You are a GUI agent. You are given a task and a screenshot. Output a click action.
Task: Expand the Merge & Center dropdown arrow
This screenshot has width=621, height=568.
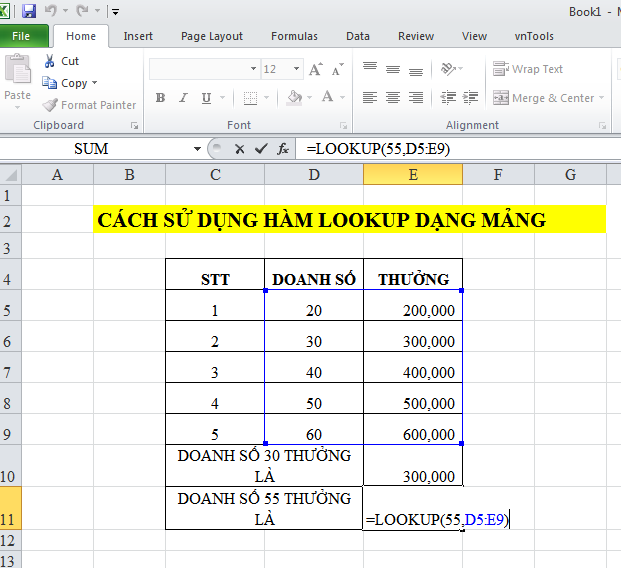pyautogui.click(x=601, y=98)
